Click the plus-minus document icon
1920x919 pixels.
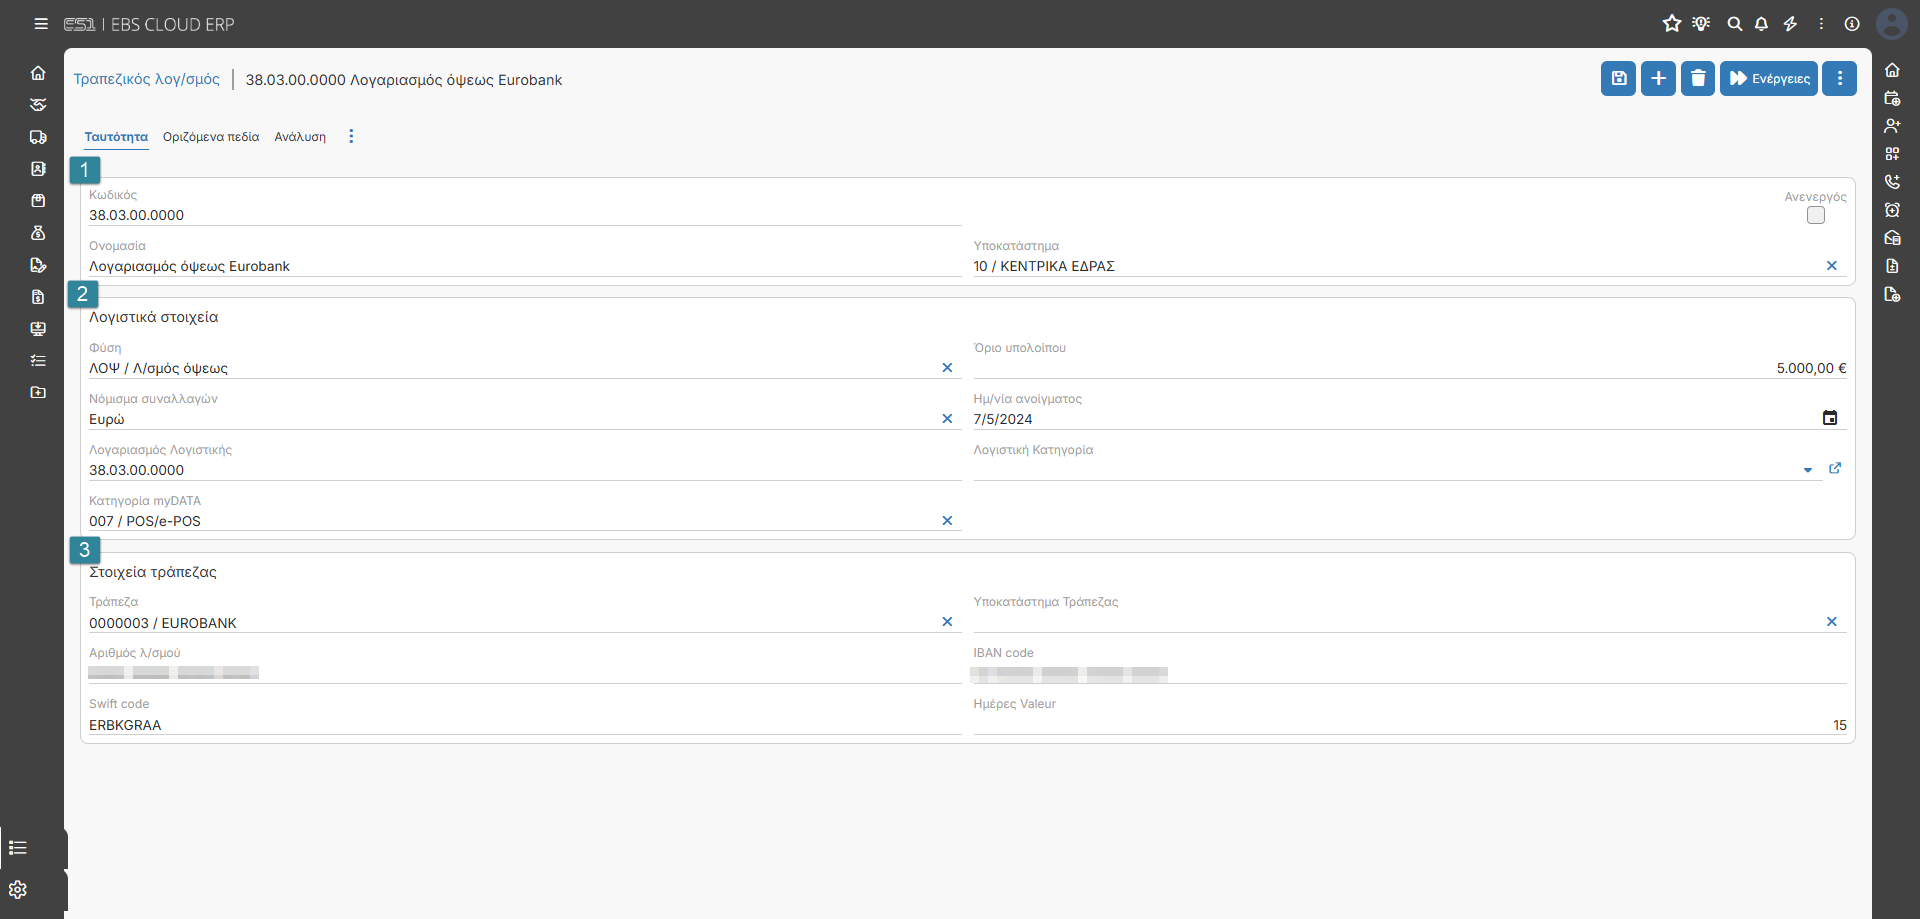pos(1892,266)
